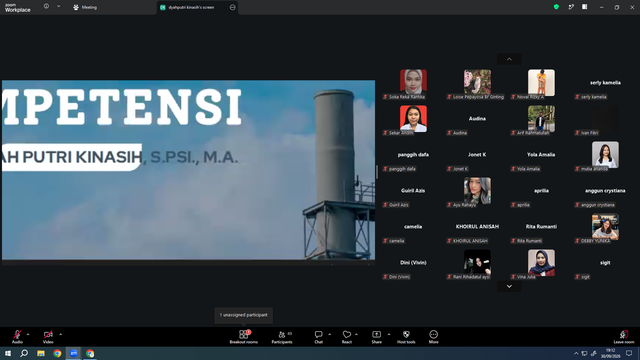
Task: Open the Participants panel
Action: tap(282, 337)
